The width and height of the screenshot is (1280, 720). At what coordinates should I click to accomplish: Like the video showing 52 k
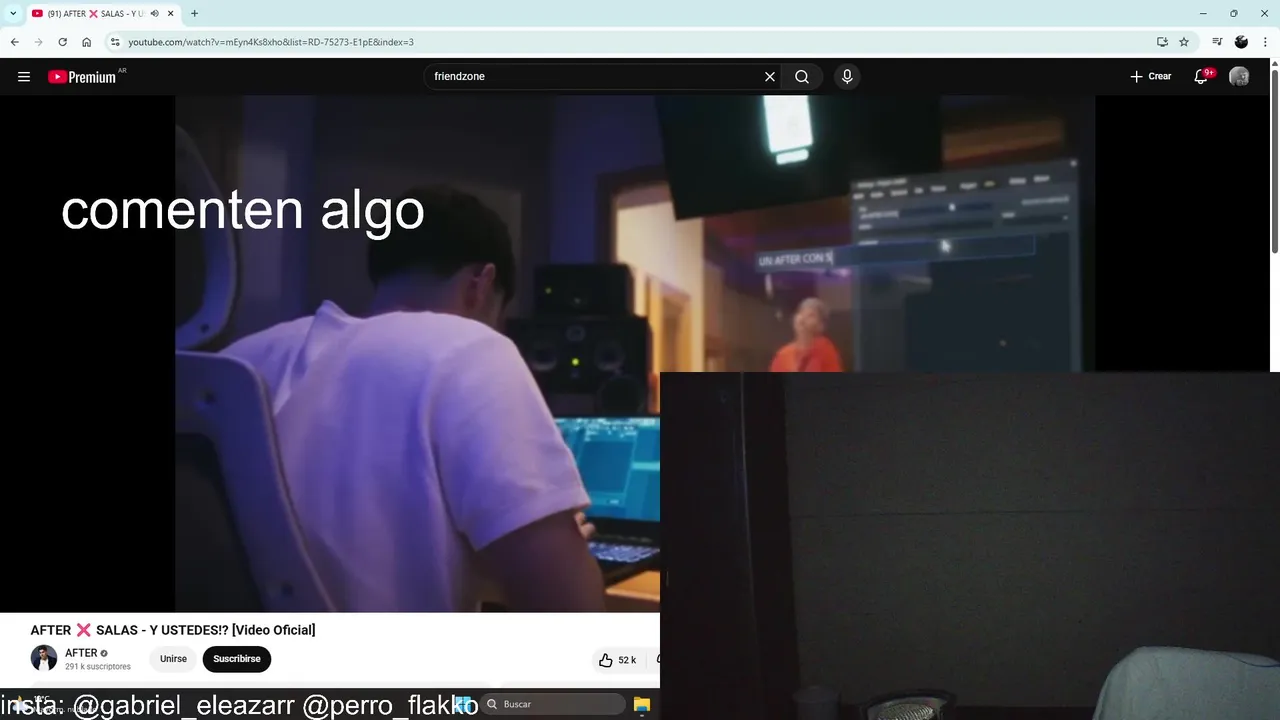tap(617, 660)
